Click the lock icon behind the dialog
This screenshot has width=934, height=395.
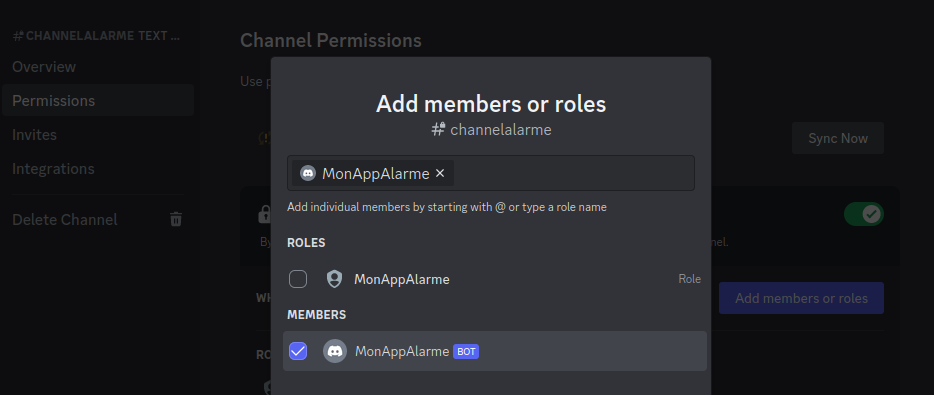click(264, 214)
